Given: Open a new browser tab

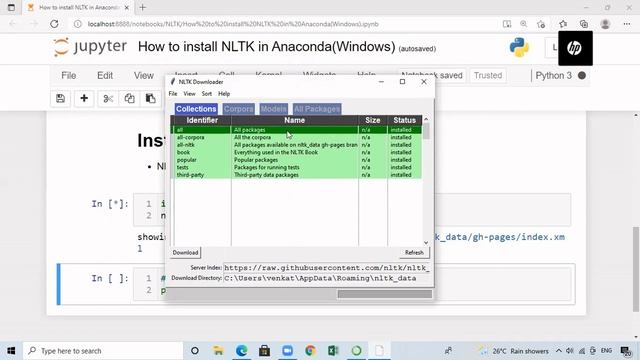Looking at the screenshot, I should click(x=142, y=7).
